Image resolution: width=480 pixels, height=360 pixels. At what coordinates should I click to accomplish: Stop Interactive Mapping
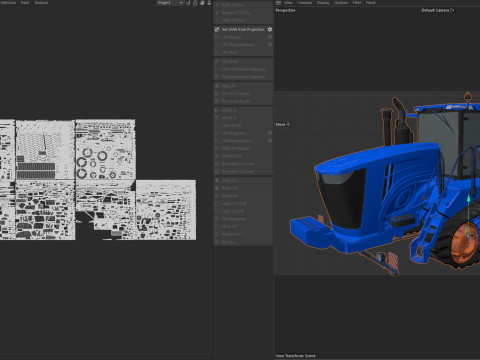click(243, 77)
